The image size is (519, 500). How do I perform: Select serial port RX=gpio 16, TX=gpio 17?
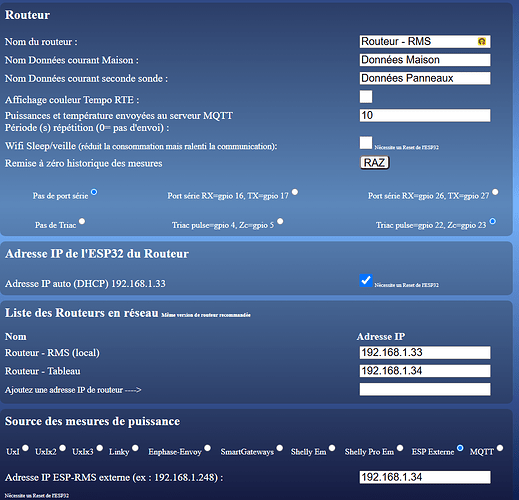[x=295, y=192]
